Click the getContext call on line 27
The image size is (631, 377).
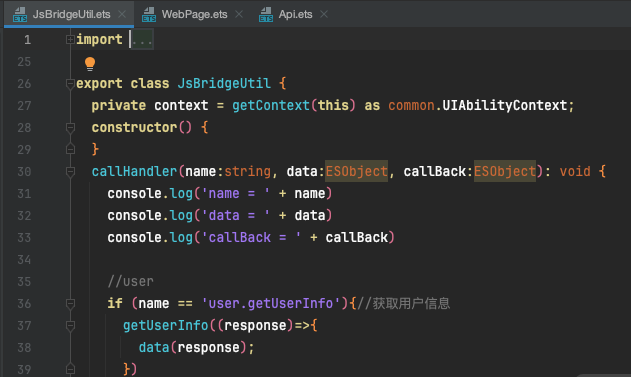[271, 106]
